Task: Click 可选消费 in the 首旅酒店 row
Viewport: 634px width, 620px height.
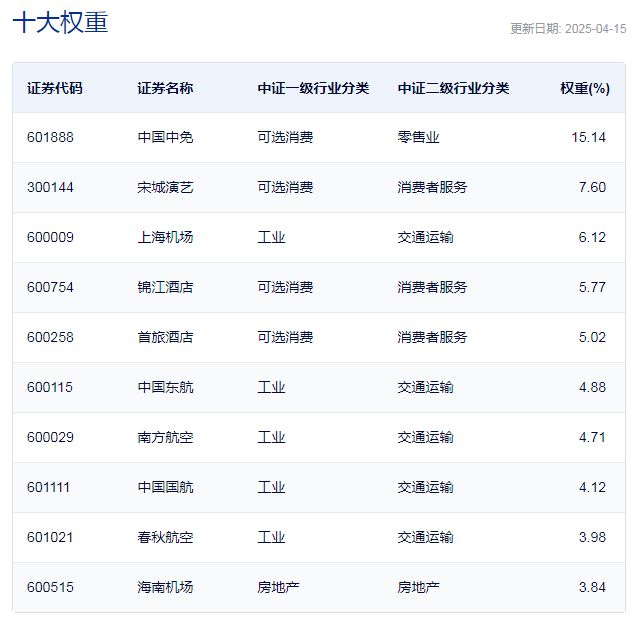Action: pos(285,337)
